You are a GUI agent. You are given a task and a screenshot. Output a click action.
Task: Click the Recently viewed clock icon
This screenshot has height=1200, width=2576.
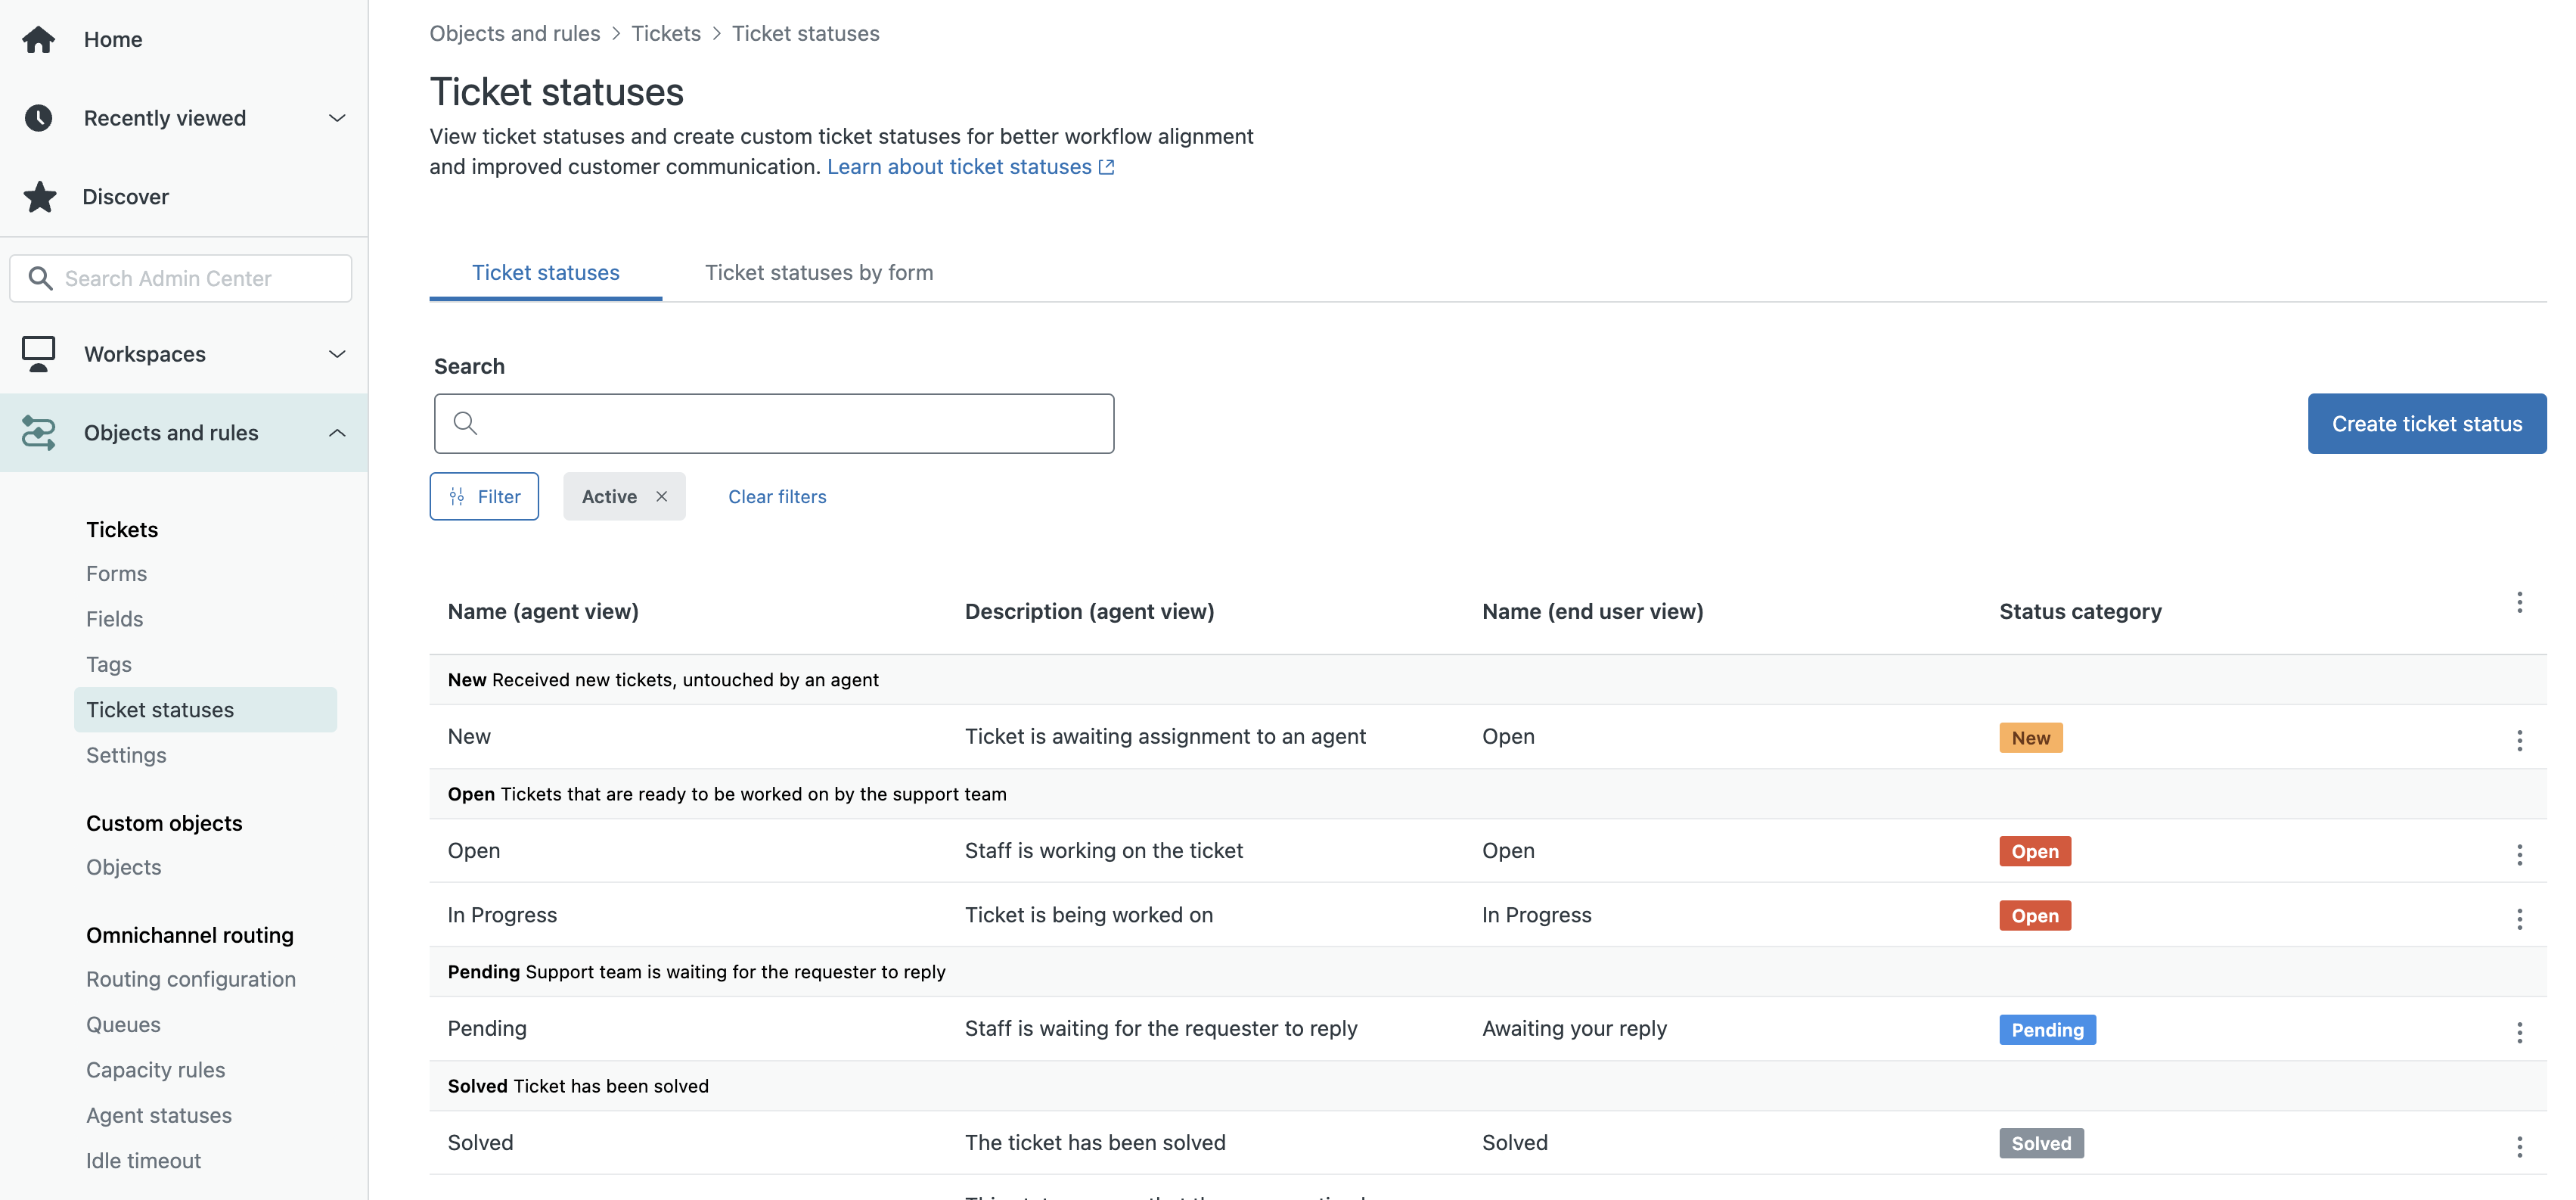click(39, 118)
